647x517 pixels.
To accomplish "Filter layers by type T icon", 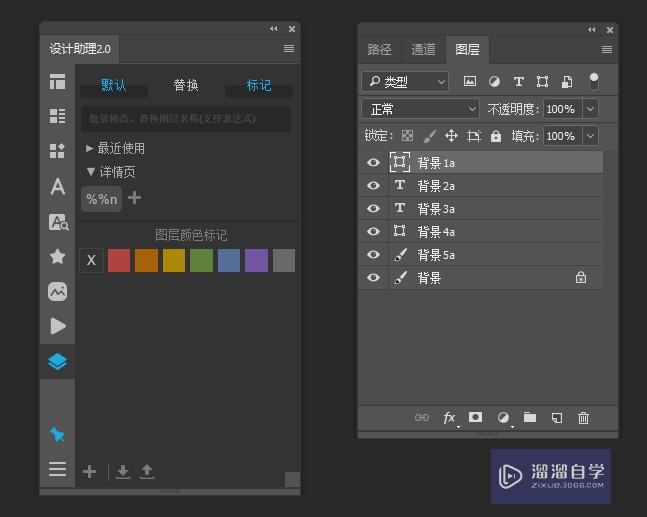I will [519, 82].
